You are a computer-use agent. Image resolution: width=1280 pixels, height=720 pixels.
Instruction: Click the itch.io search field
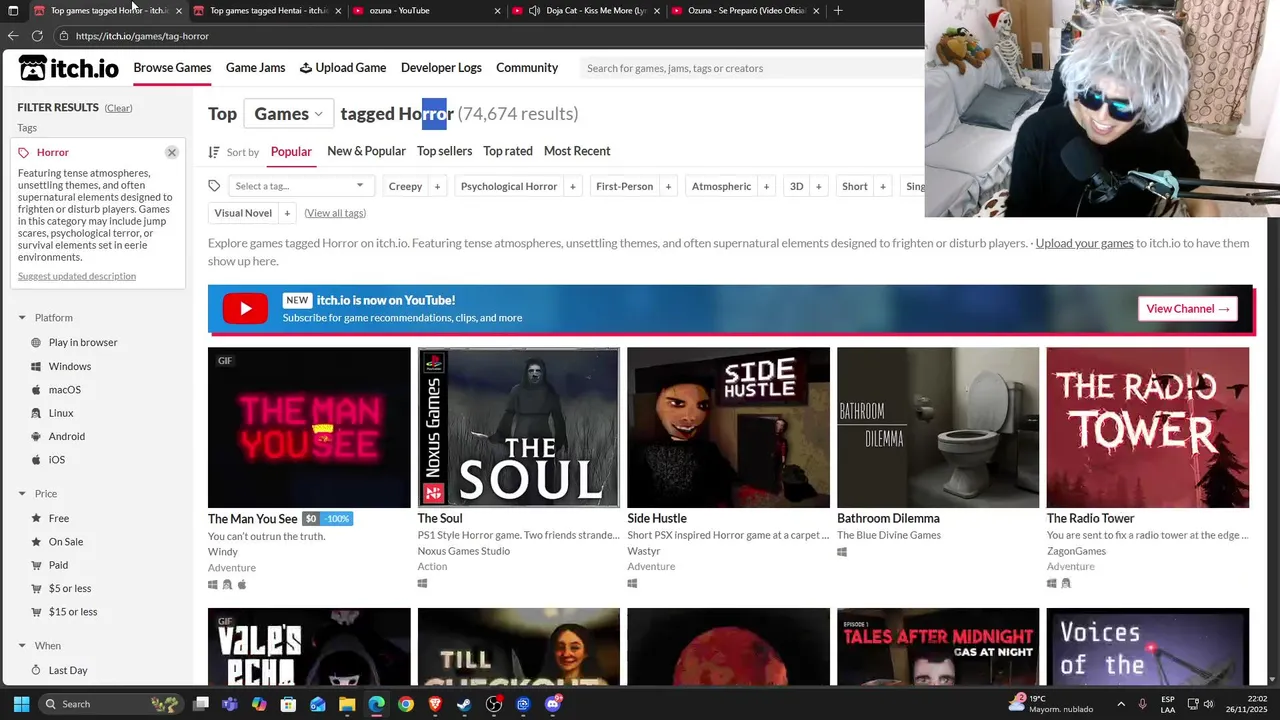point(752,68)
